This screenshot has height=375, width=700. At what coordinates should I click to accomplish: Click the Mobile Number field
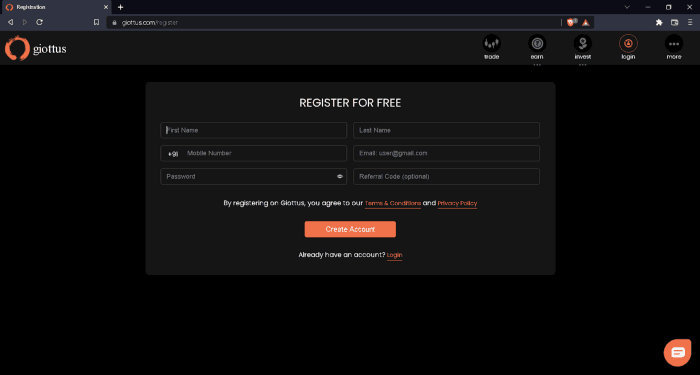pos(263,153)
